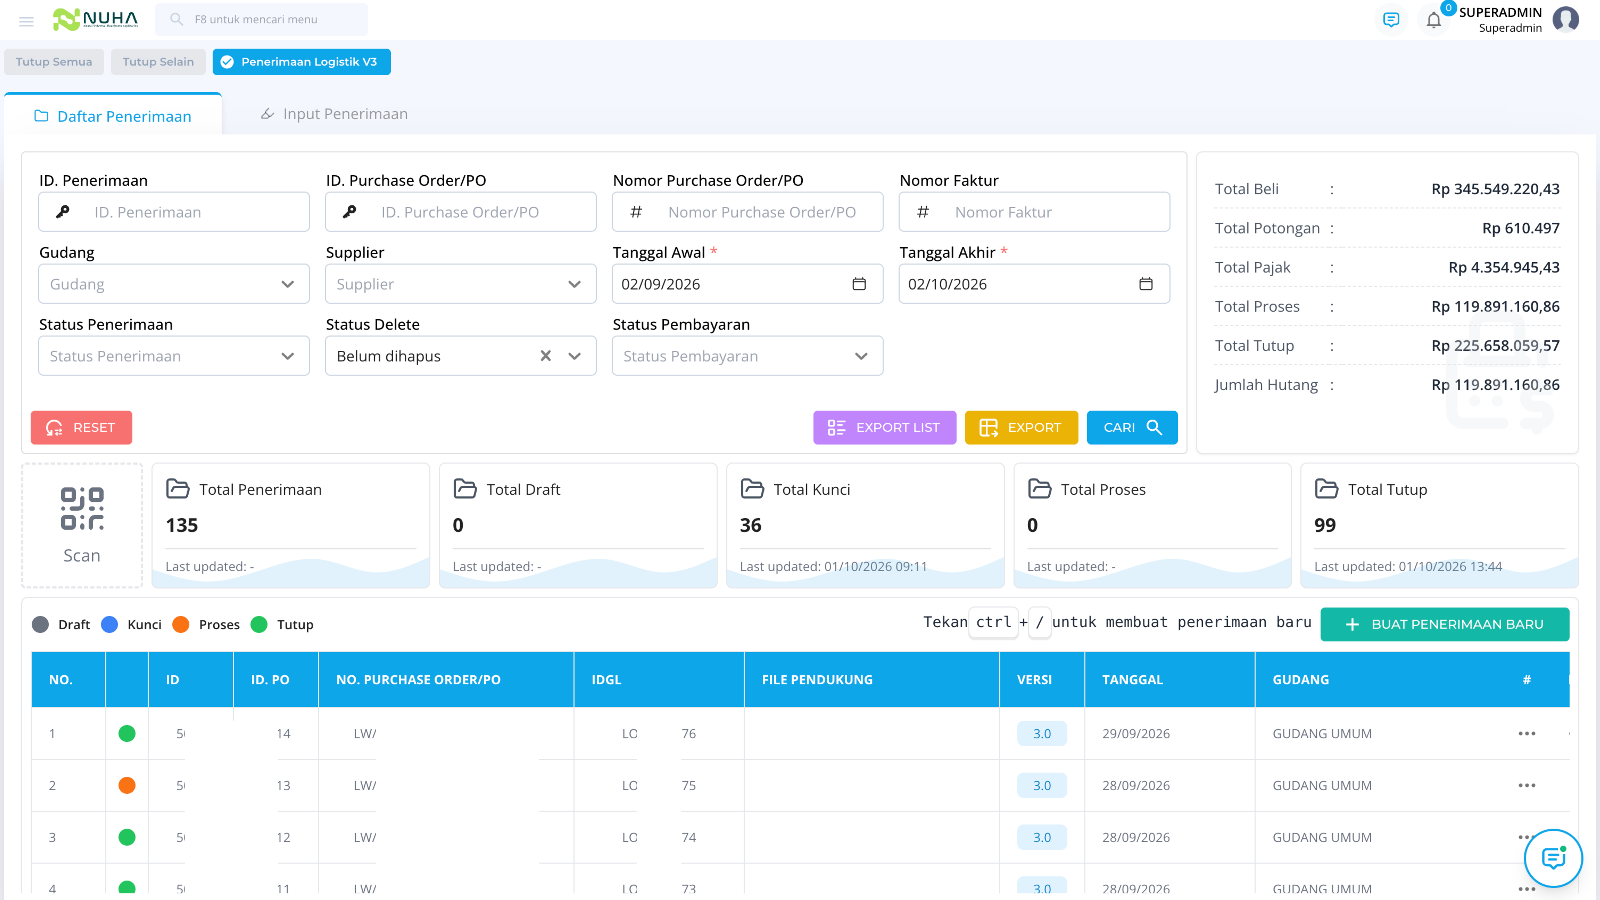Screen dimensions: 1600x900
Task: Focus the ID. Penerimaan input field
Action: pos(174,212)
